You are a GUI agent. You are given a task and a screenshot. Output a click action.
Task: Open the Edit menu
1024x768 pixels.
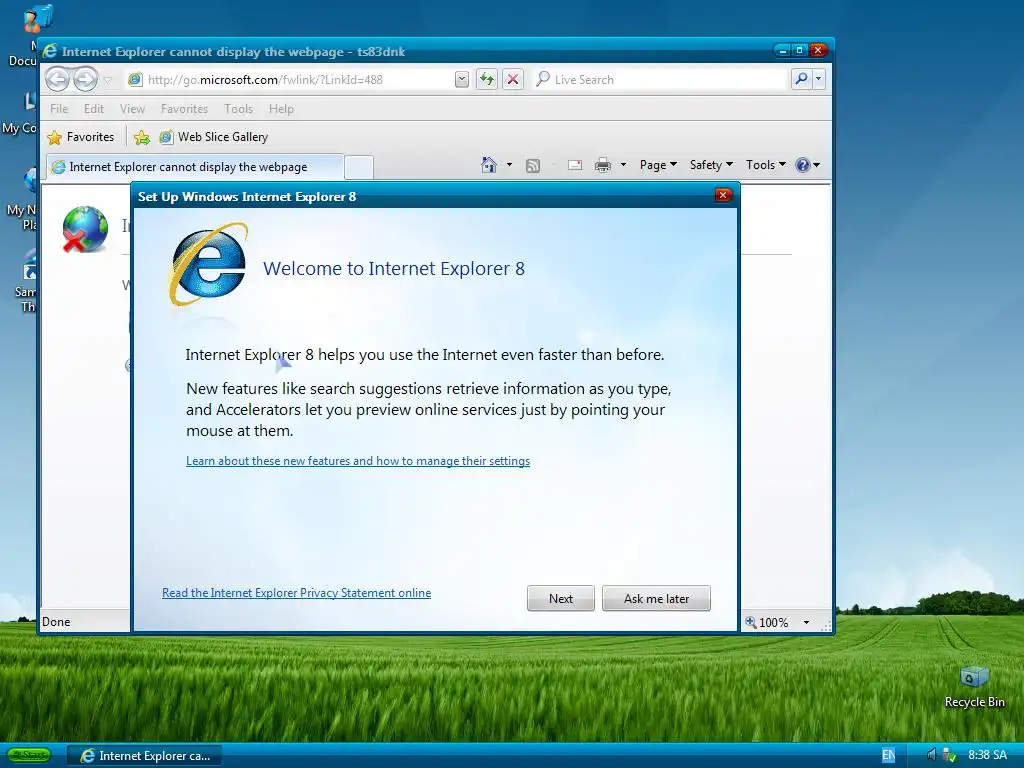(93, 109)
